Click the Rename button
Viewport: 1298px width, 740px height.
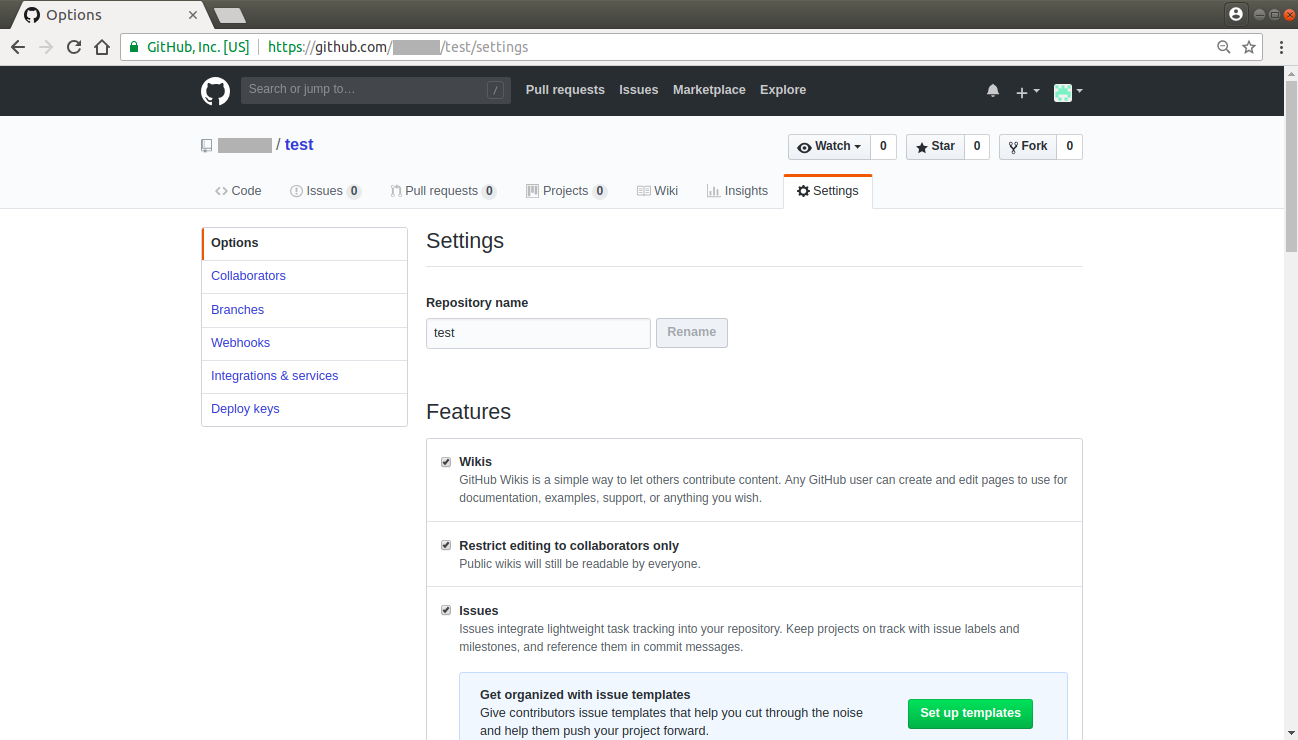(691, 332)
